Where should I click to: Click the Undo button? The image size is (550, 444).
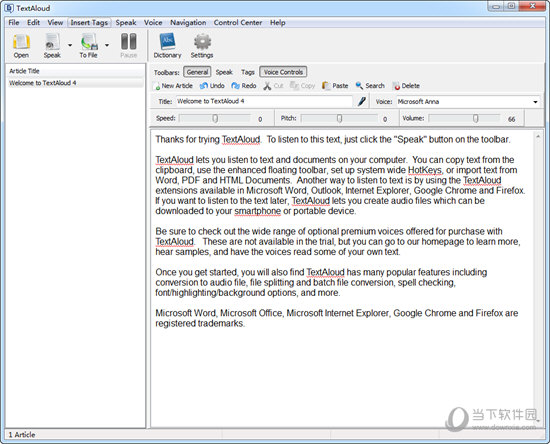pyautogui.click(x=212, y=86)
